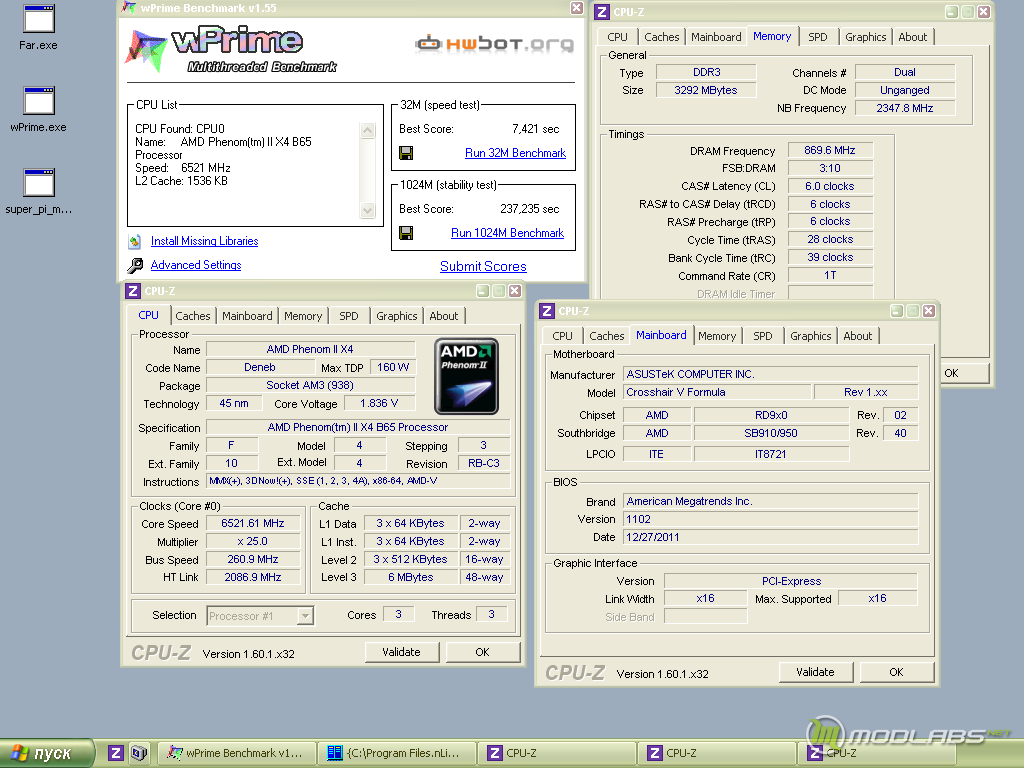Click the Z icon in Mainboard CPU-Z title bar

tap(547, 311)
